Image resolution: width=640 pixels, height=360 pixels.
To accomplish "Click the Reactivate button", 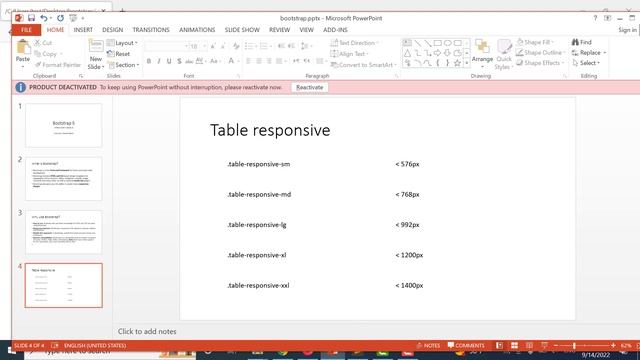I will [309, 87].
